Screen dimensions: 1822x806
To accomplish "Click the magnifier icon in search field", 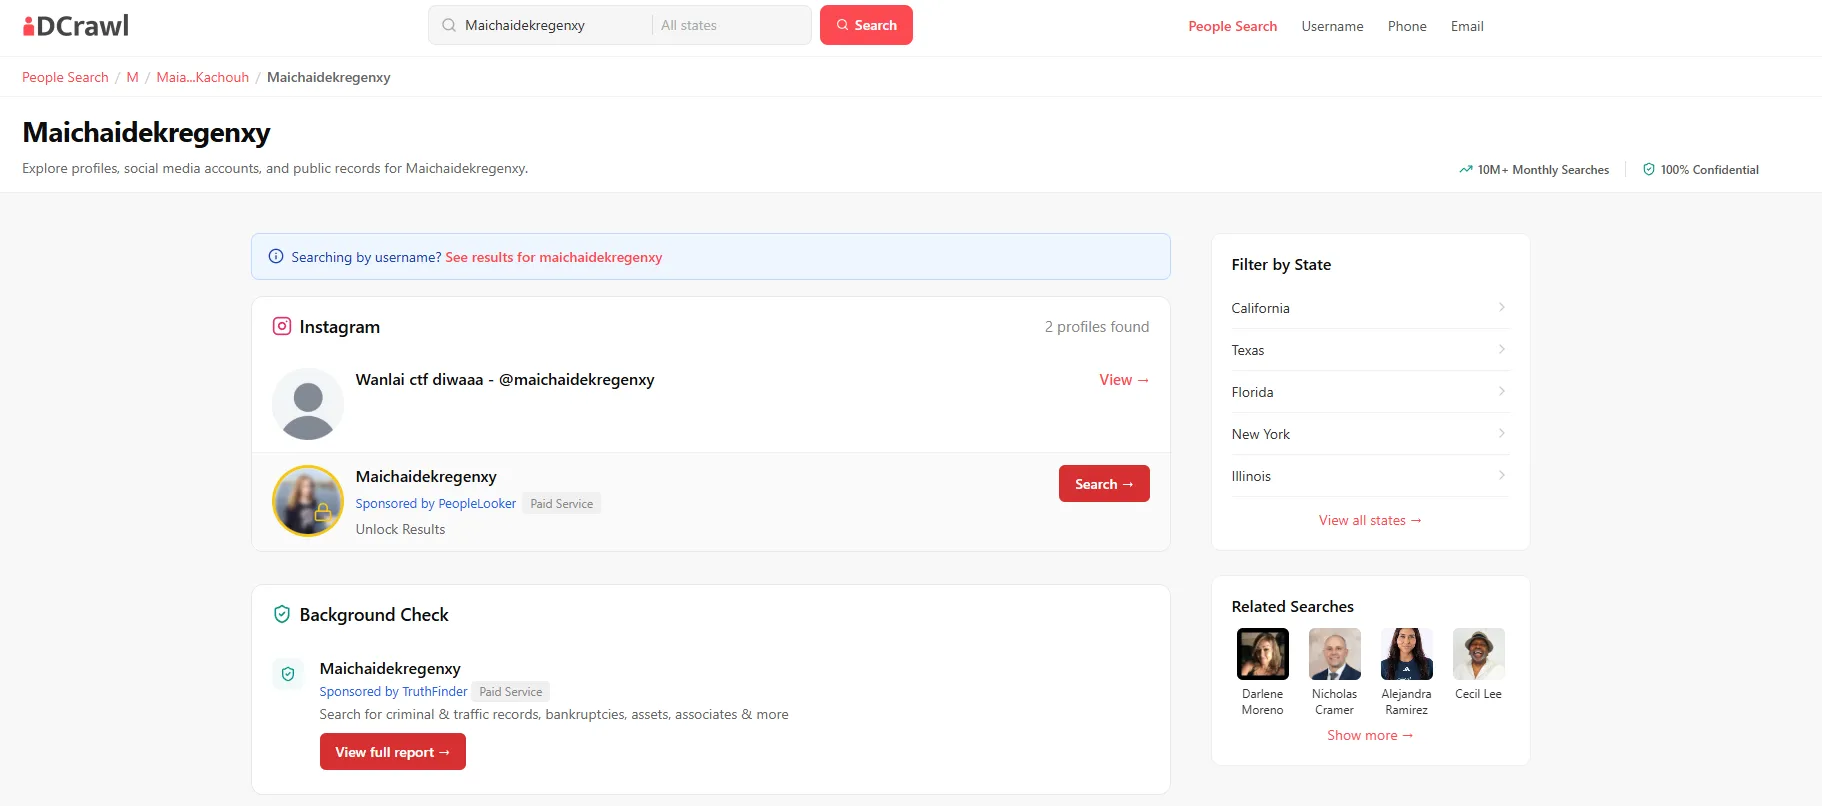I will tap(449, 25).
